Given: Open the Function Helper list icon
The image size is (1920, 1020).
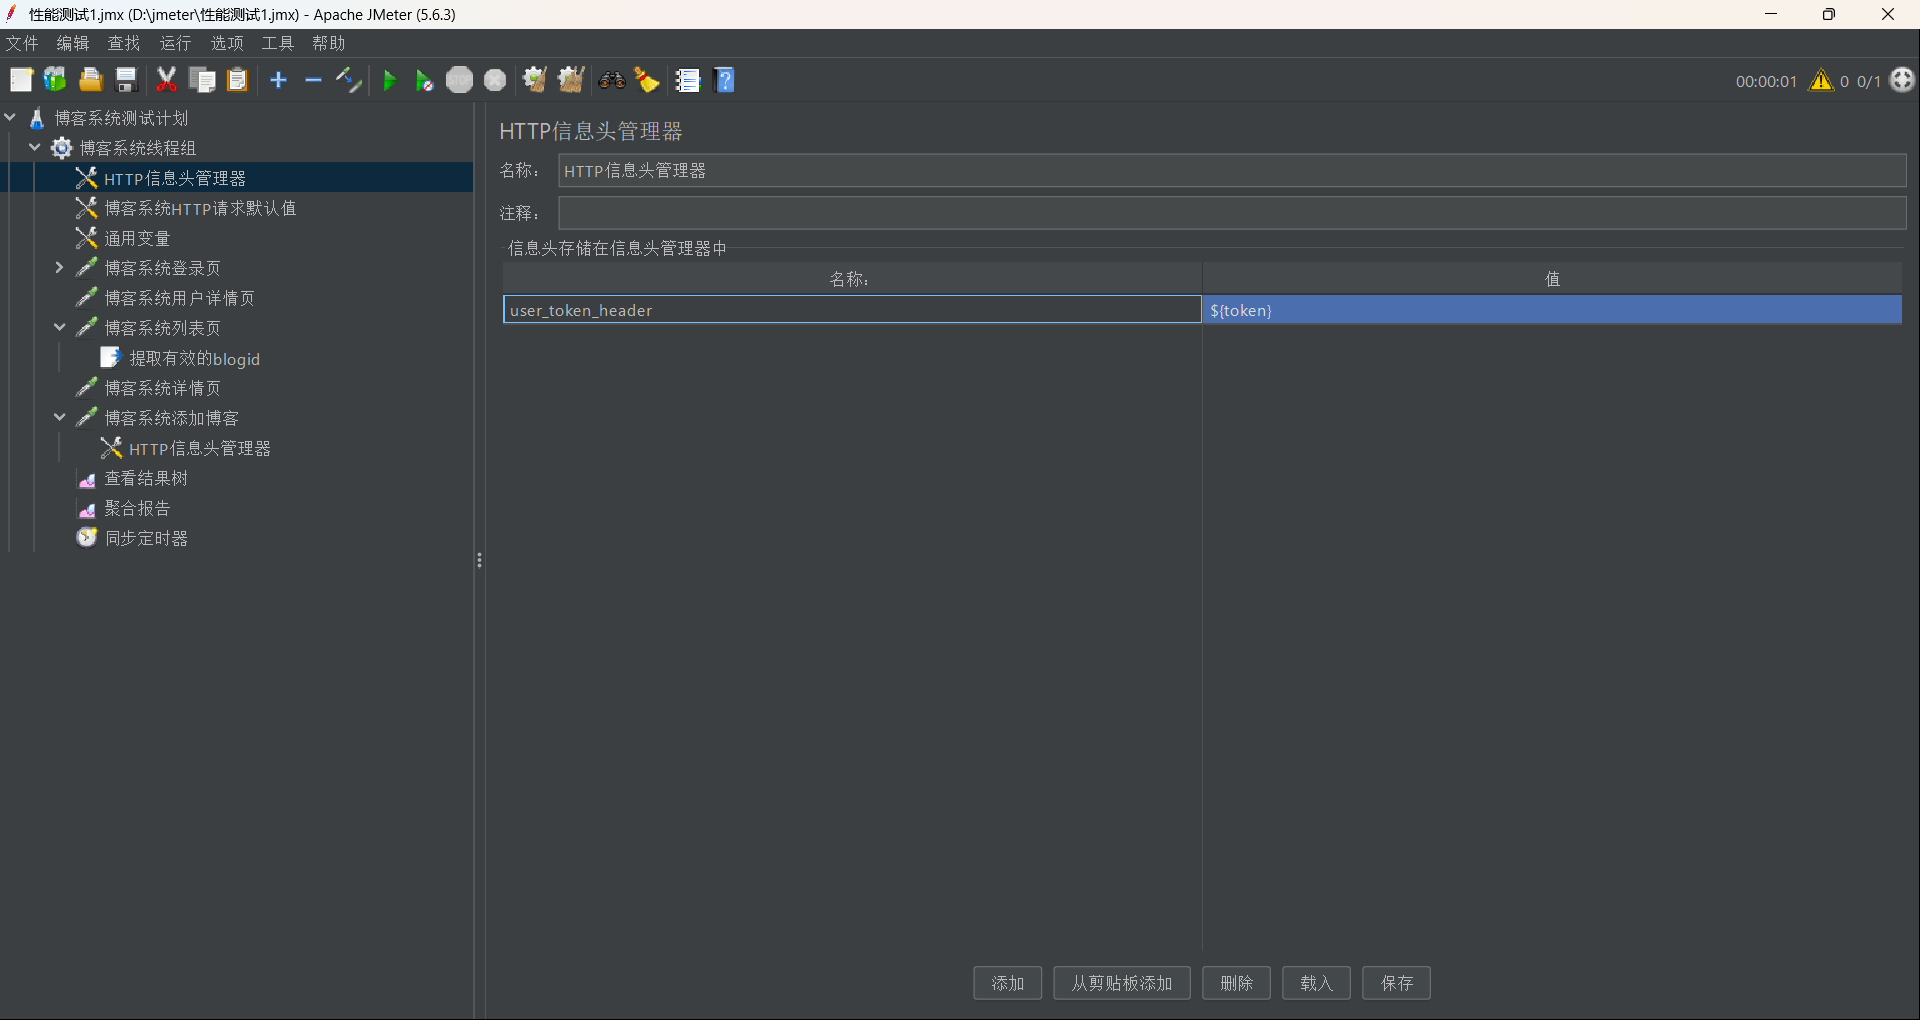Looking at the screenshot, I should pyautogui.click(x=688, y=81).
